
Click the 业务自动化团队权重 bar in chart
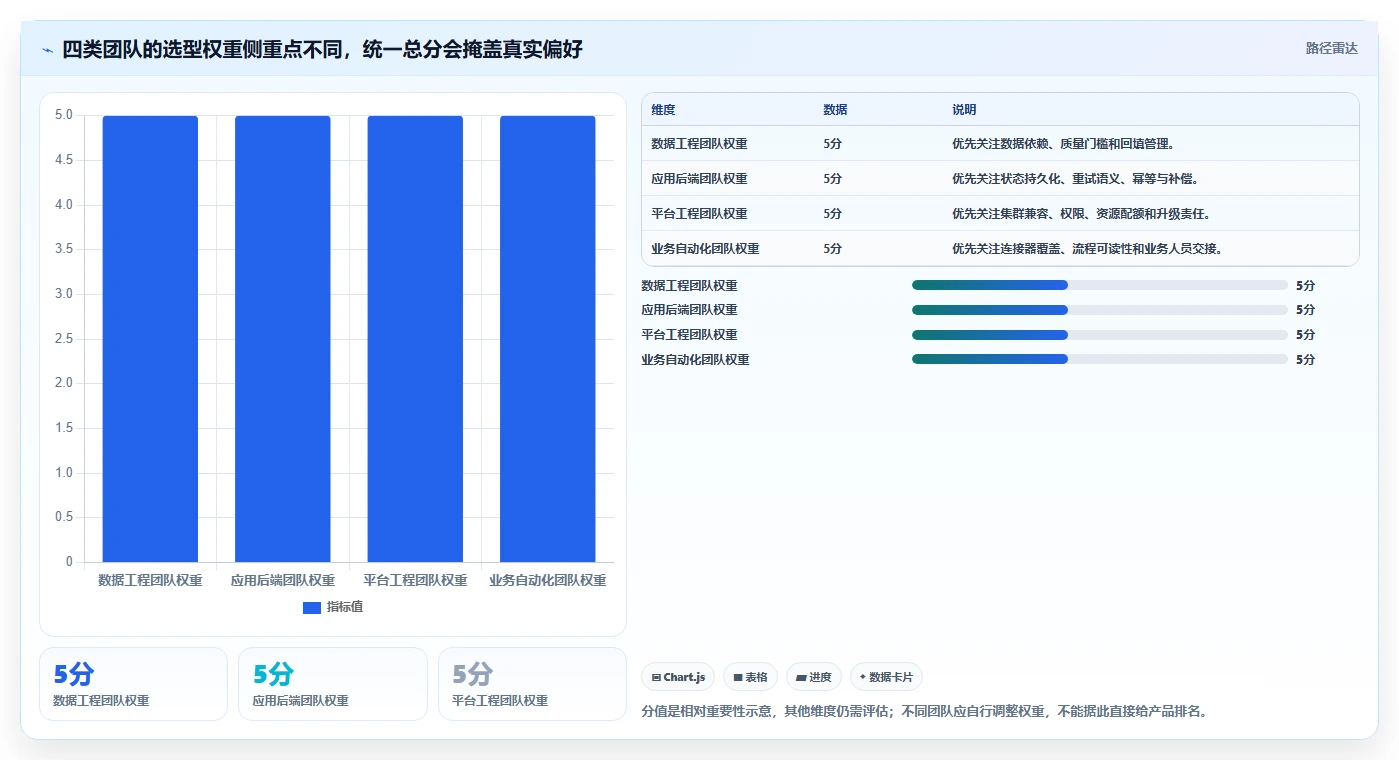(x=548, y=339)
